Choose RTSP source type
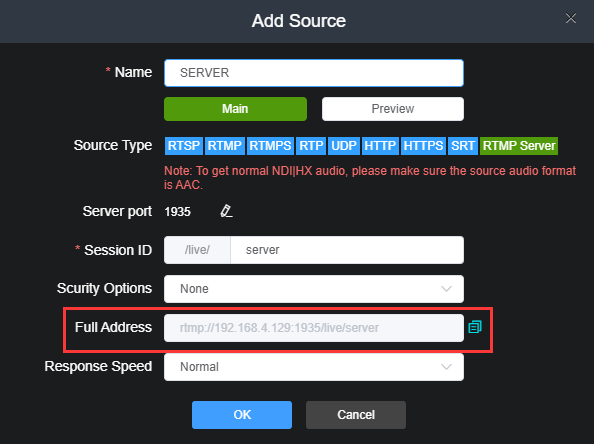 184,146
